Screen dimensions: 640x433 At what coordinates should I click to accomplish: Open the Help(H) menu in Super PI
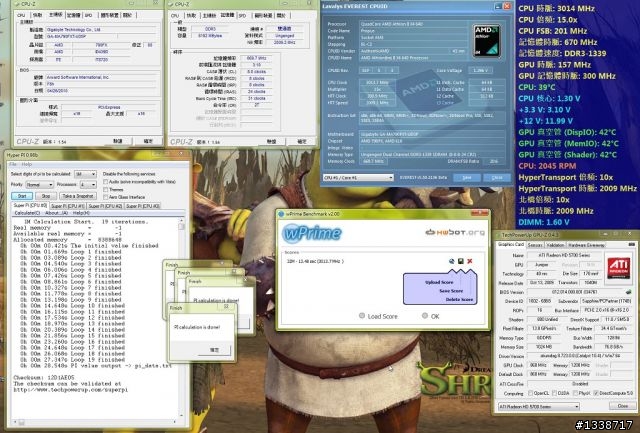(x=81, y=213)
